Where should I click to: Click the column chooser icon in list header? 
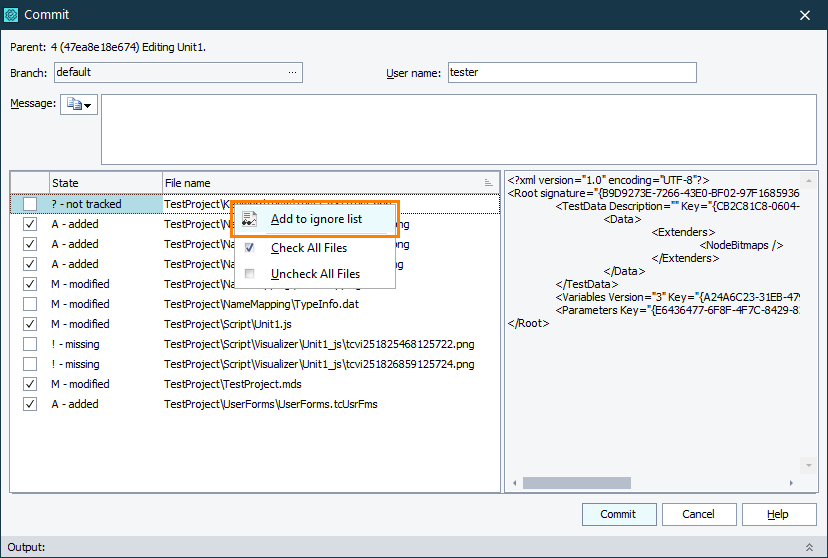pyautogui.click(x=488, y=183)
